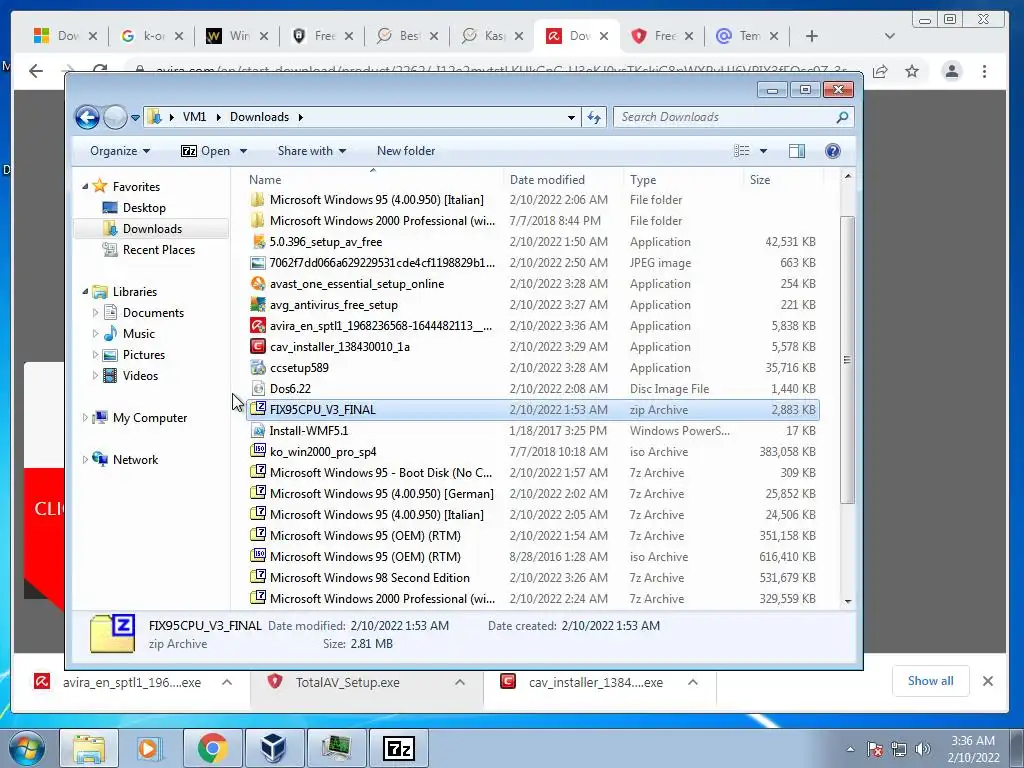Image resolution: width=1024 pixels, height=768 pixels.
Task: Open the Chrome three-dot menu
Action: (984, 71)
